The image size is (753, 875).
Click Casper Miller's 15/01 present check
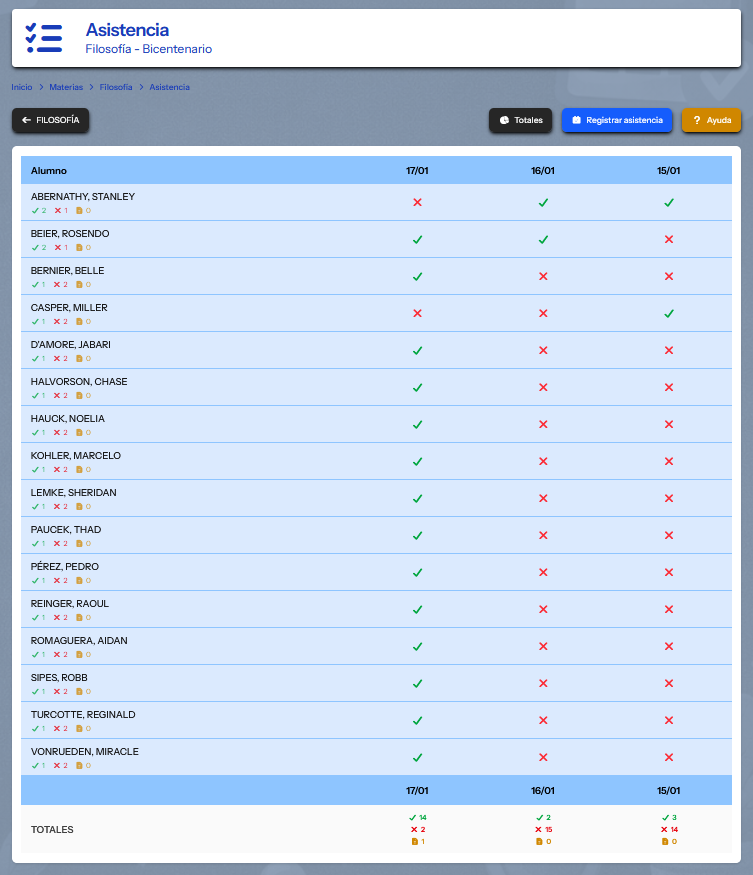669,313
